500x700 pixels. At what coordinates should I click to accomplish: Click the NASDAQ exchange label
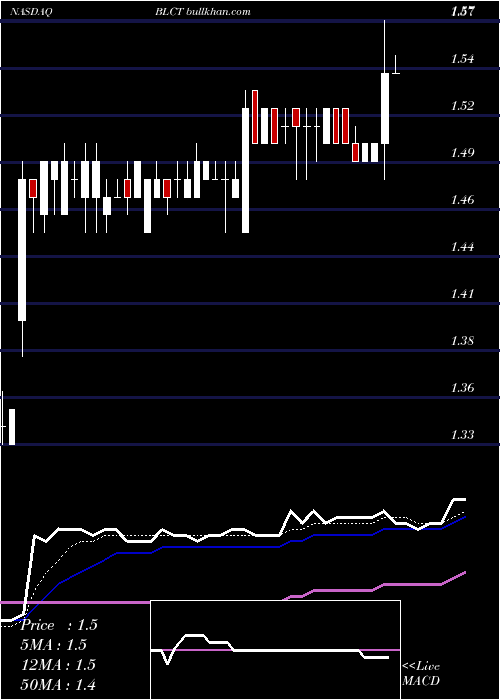[31, 12]
